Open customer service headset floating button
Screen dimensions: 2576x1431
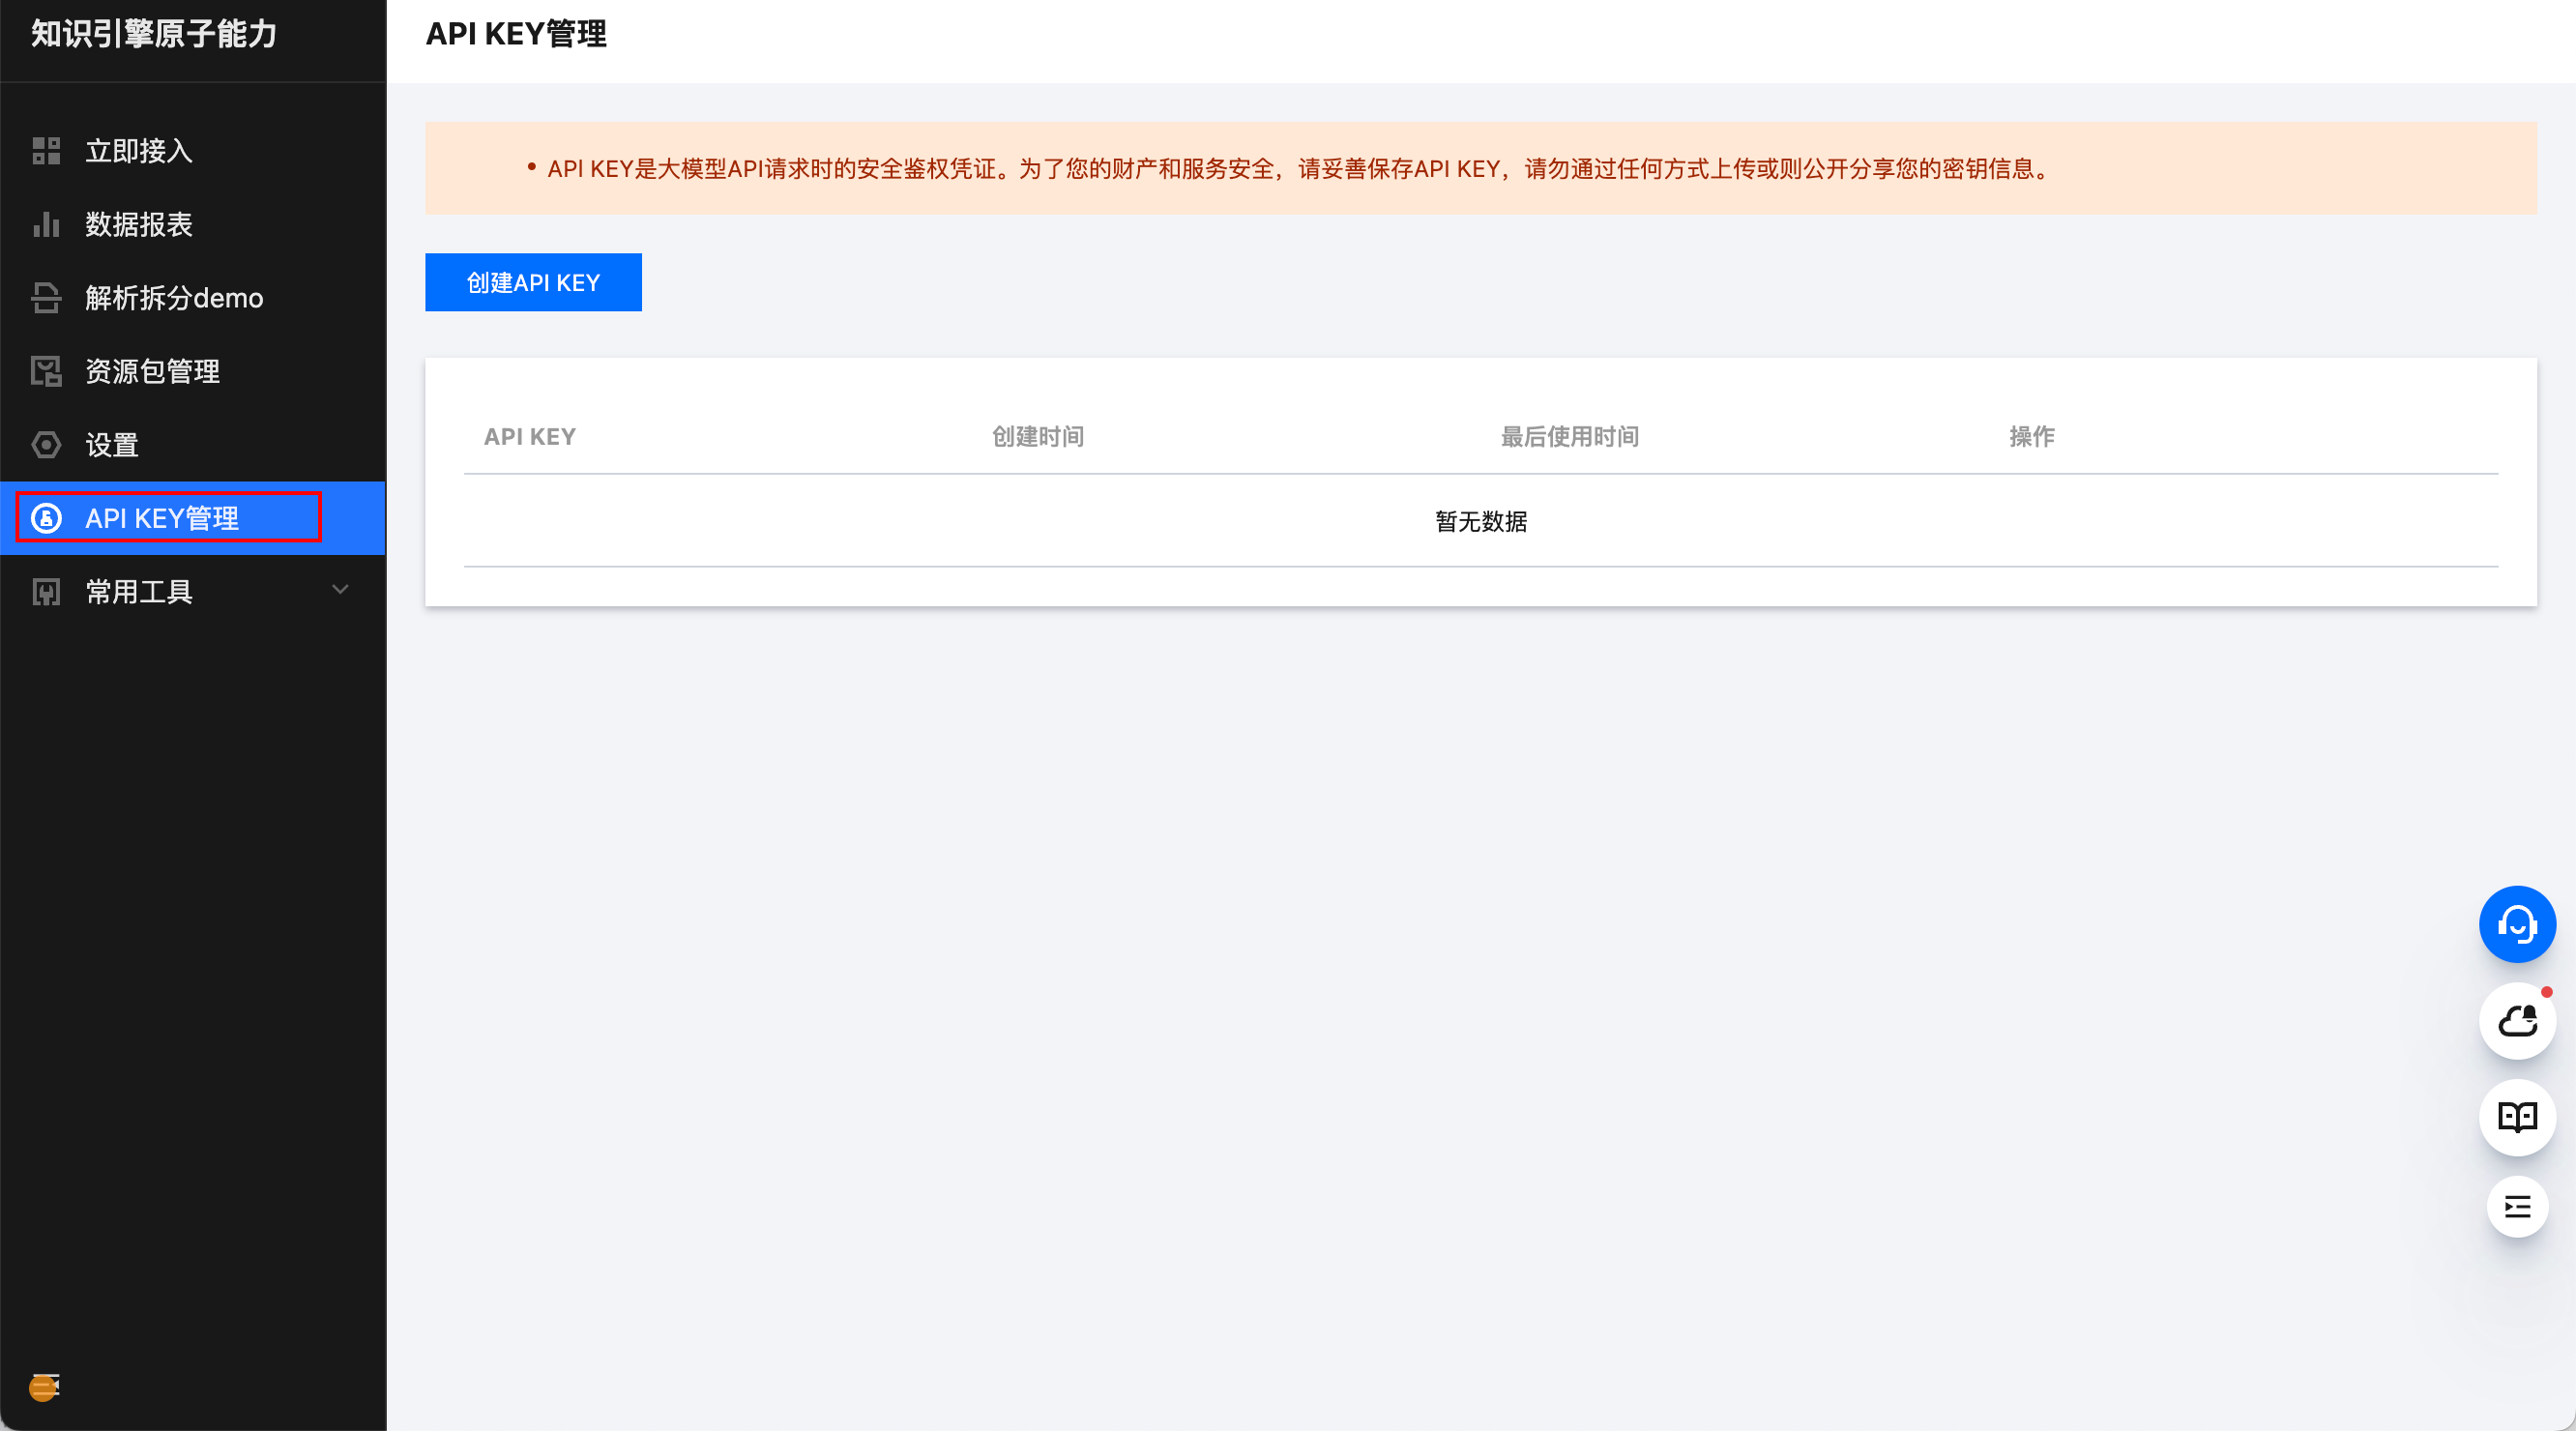tap(2516, 924)
